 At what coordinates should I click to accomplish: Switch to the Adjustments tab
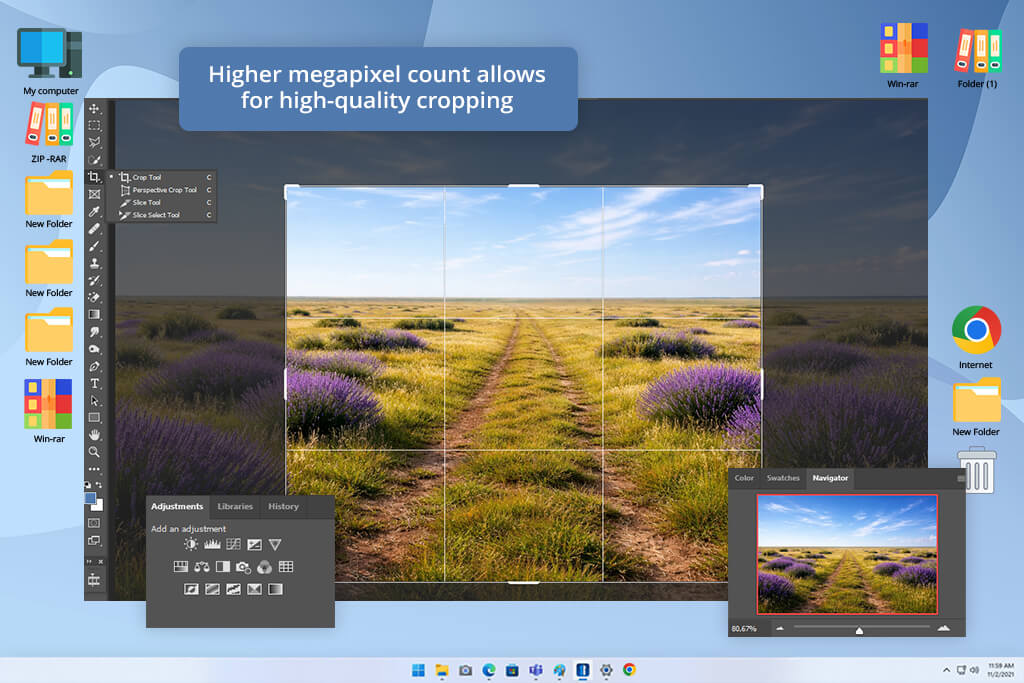(x=177, y=506)
